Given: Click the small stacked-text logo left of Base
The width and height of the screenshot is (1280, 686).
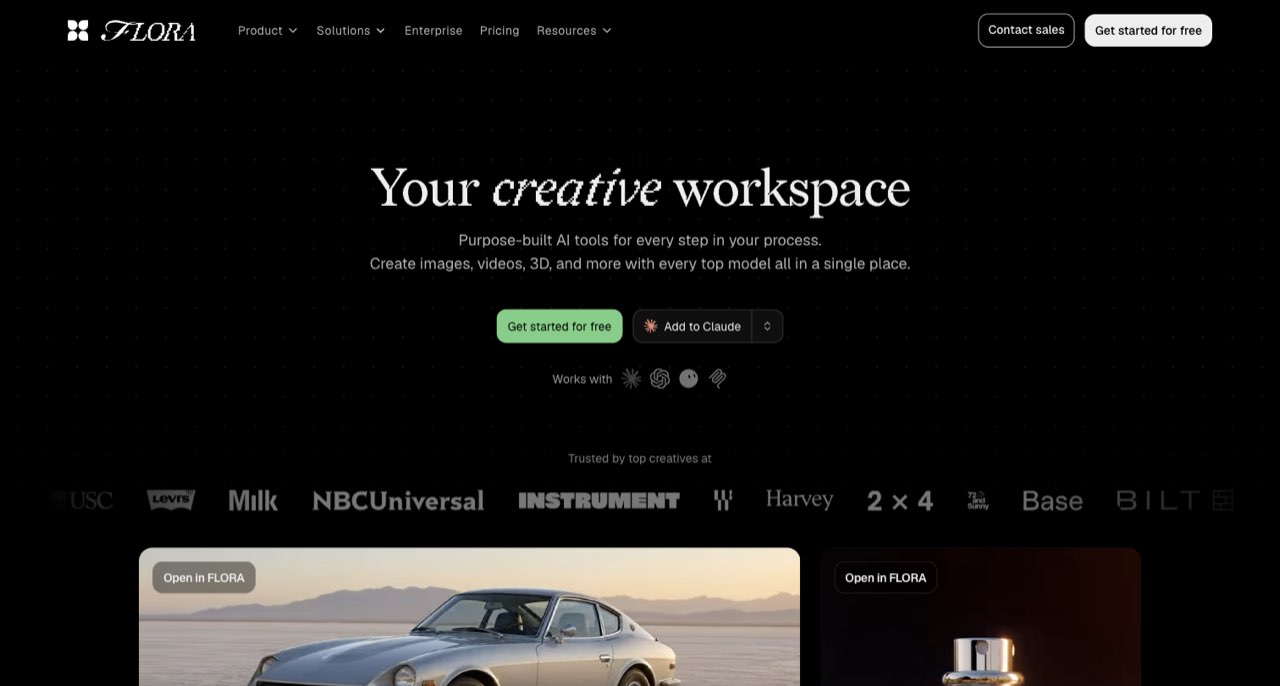Looking at the screenshot, I should (977, 500).
